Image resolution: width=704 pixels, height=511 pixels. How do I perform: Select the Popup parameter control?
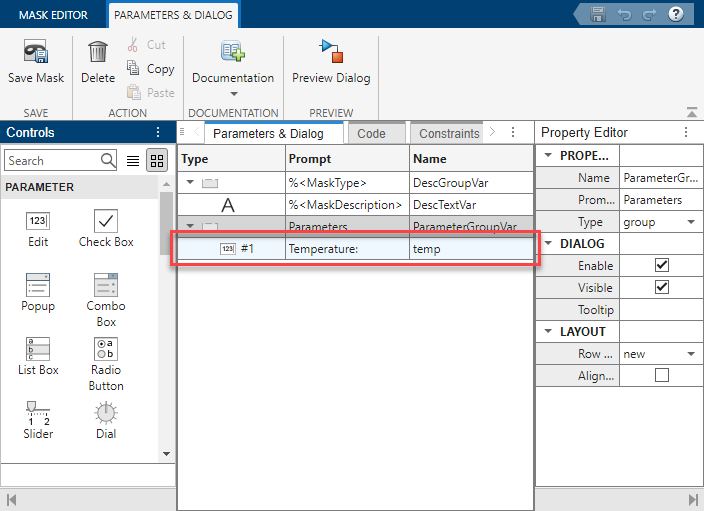point(38,286)
